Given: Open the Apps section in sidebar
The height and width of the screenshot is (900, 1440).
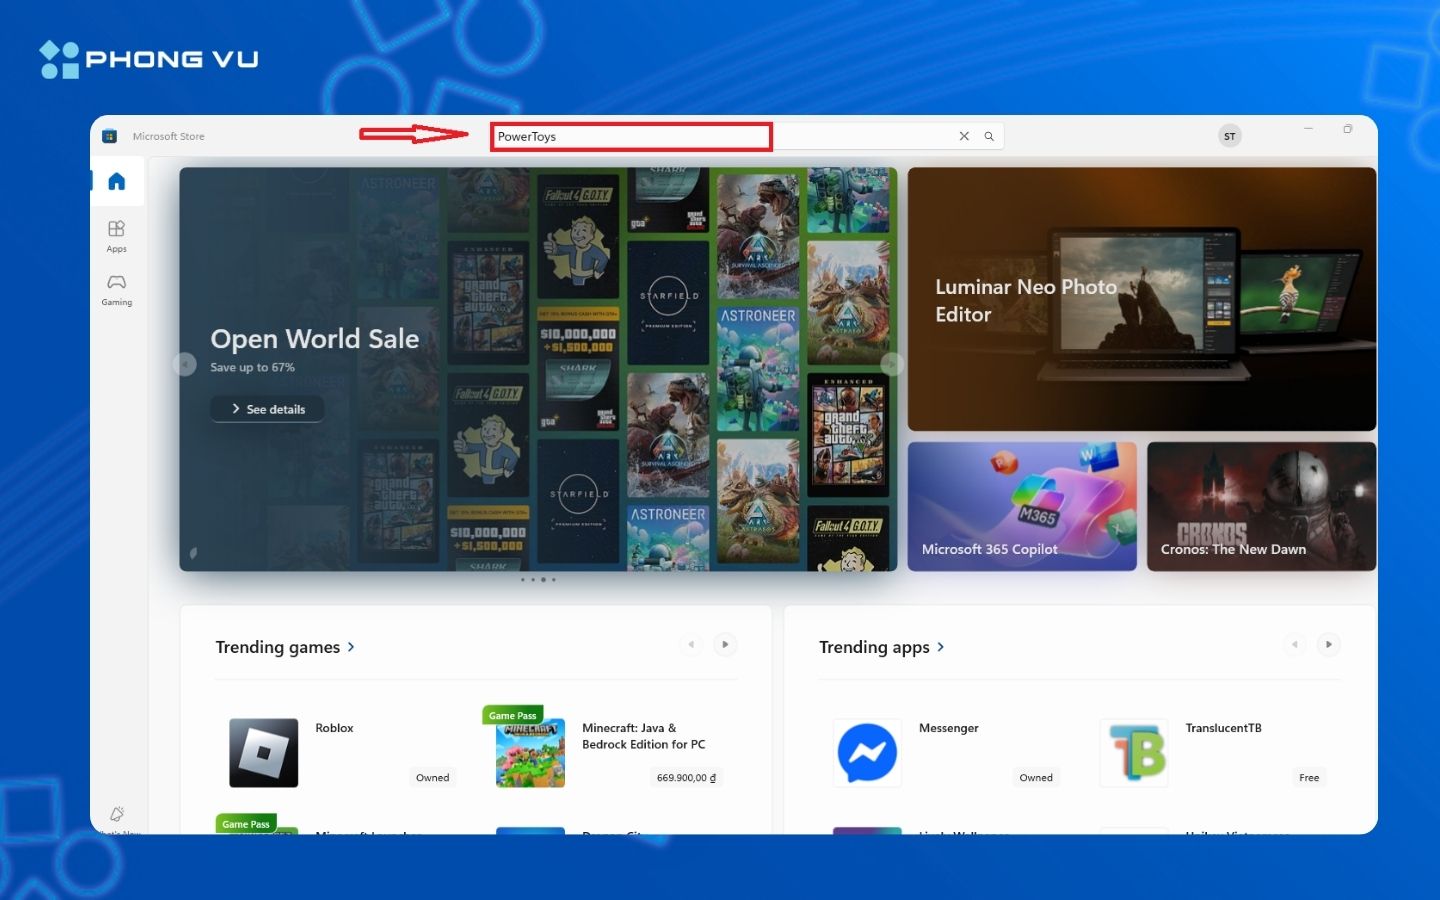Looking at the screenshot, I should [x=117, y=235].
